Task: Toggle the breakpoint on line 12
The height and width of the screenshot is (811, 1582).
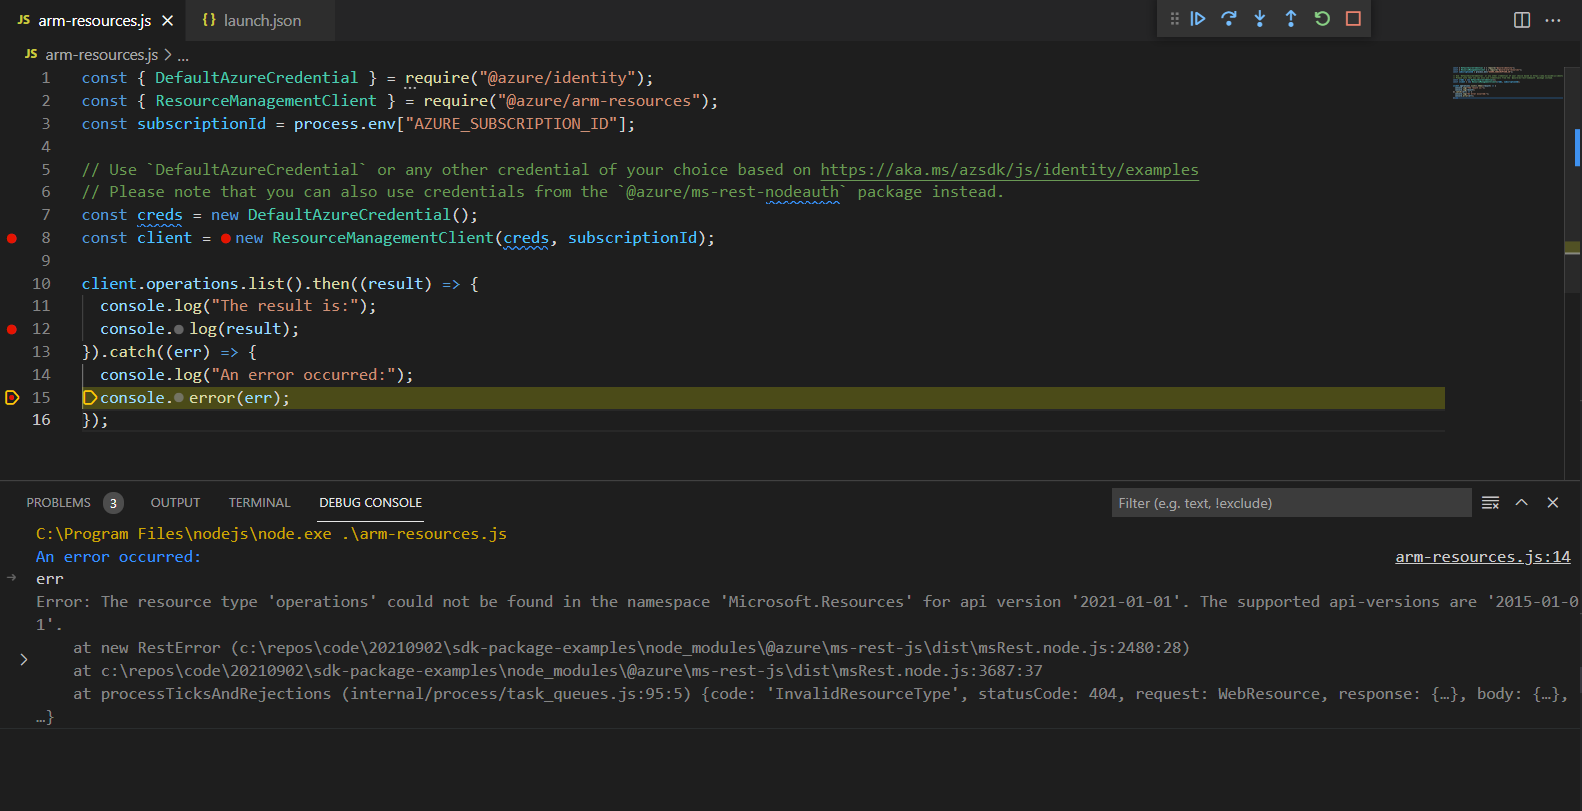Action: coord(12,329)
